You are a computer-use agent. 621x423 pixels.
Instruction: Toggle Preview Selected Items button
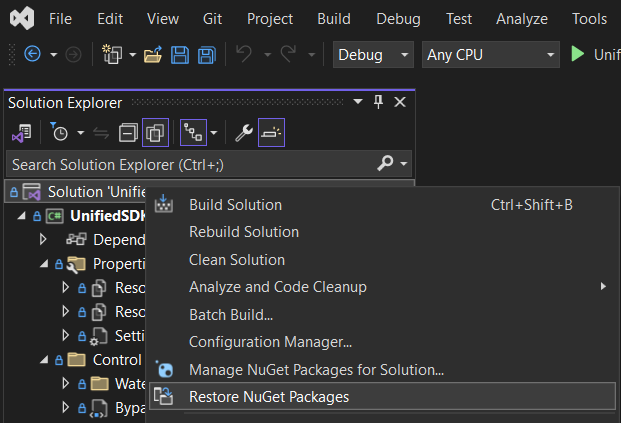click(271, 132)
